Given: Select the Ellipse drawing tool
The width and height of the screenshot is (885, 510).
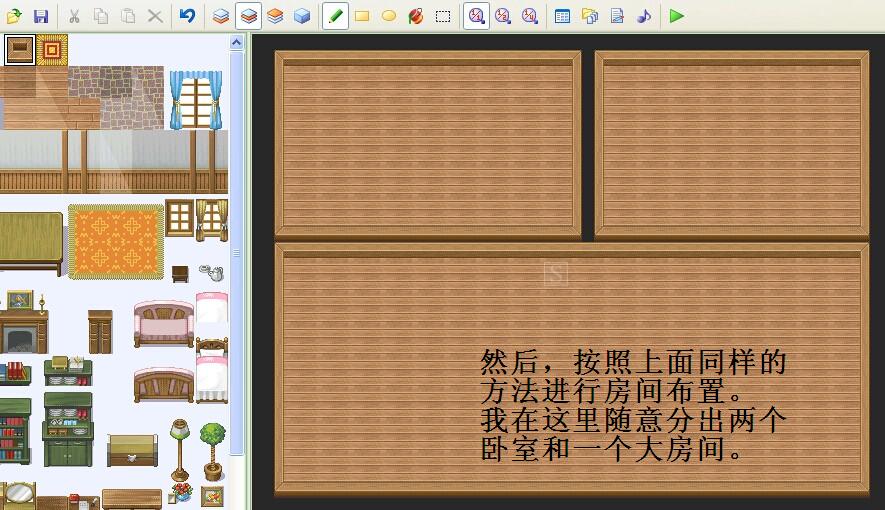Looking at the screenshot, I should (x=389, y=16).
